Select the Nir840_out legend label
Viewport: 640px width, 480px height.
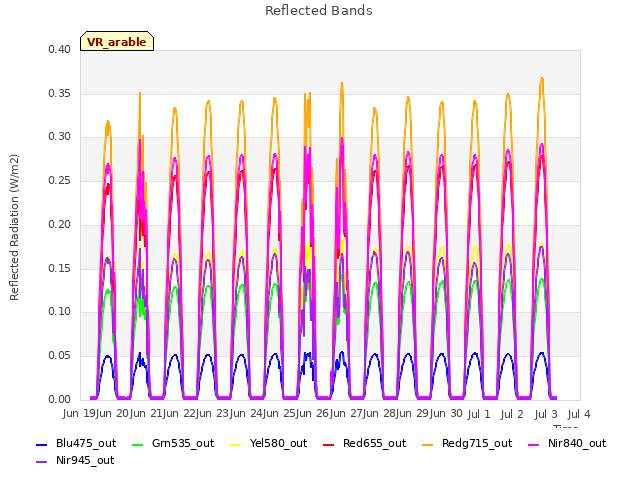tap(577, 443)
